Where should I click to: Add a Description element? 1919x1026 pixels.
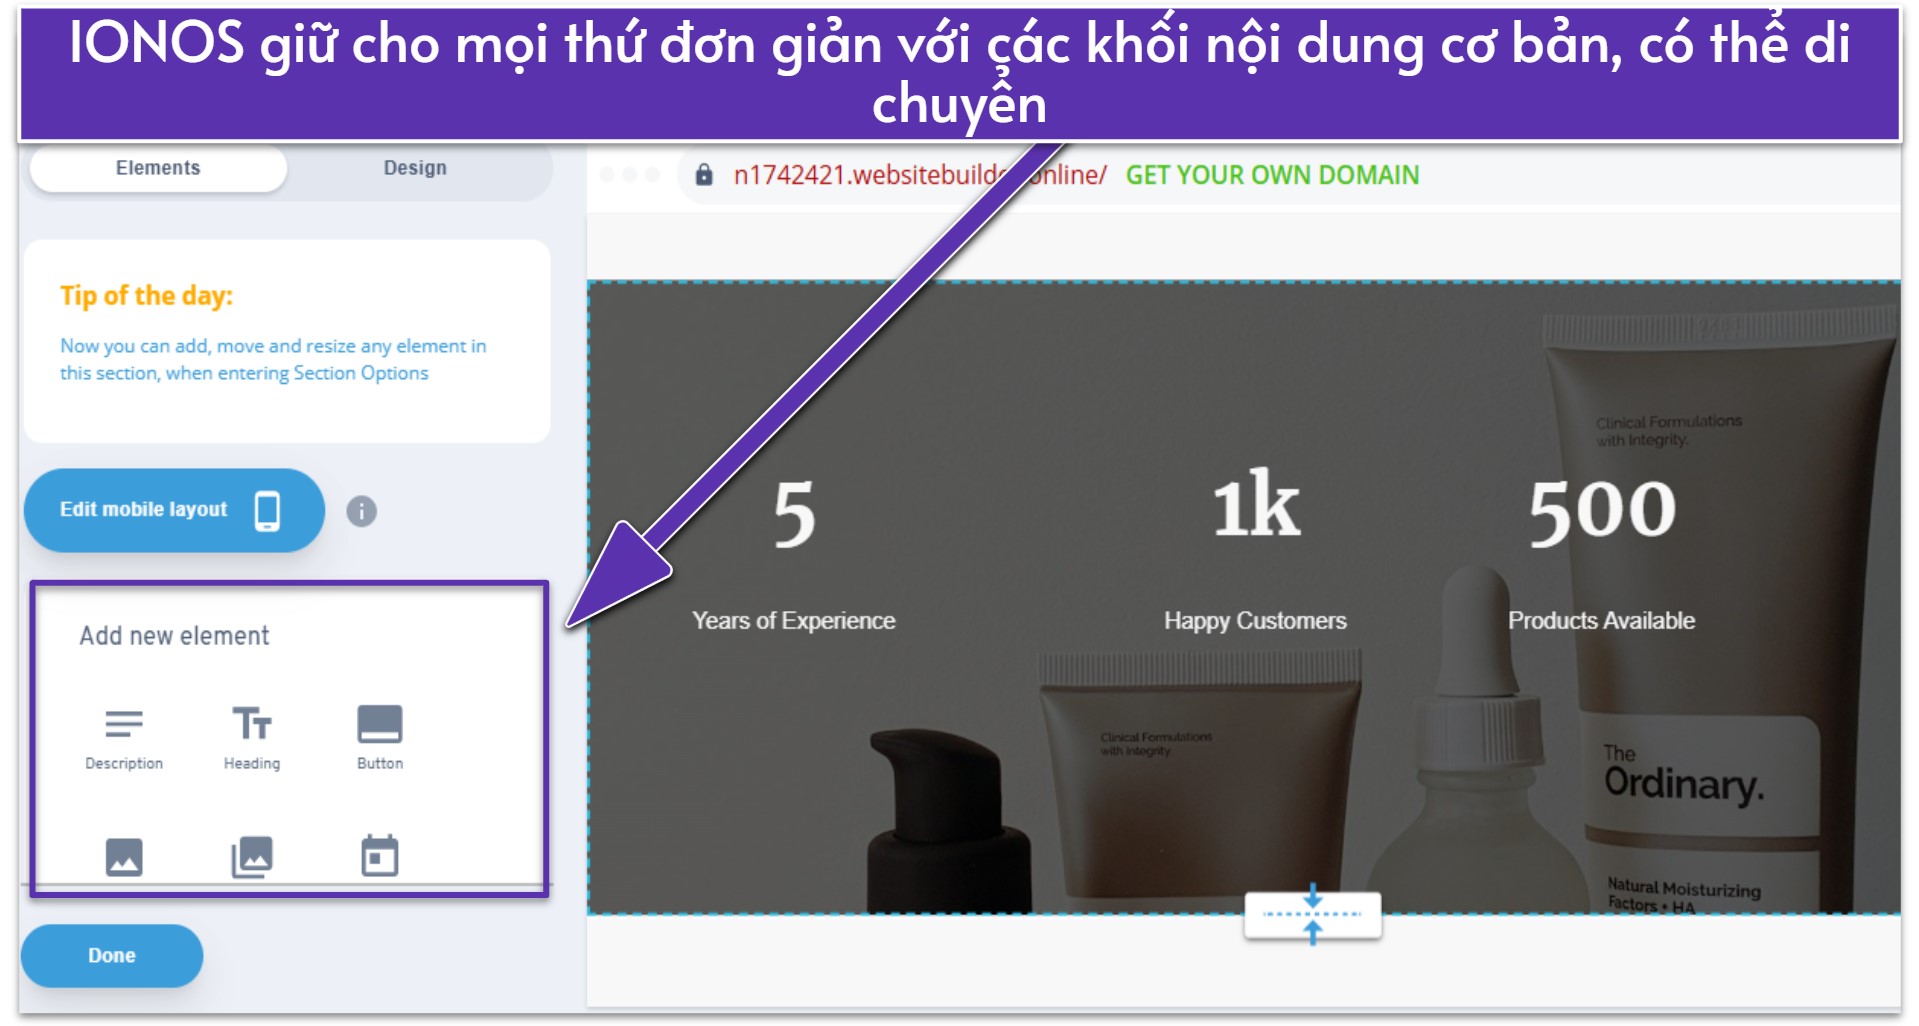(124, 735)
